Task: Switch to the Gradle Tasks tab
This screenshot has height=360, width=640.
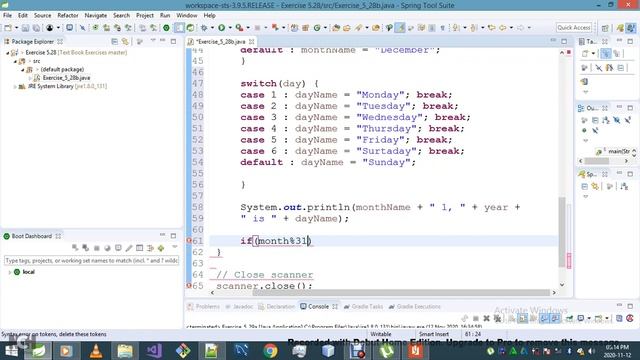Action: pos(363,307)
